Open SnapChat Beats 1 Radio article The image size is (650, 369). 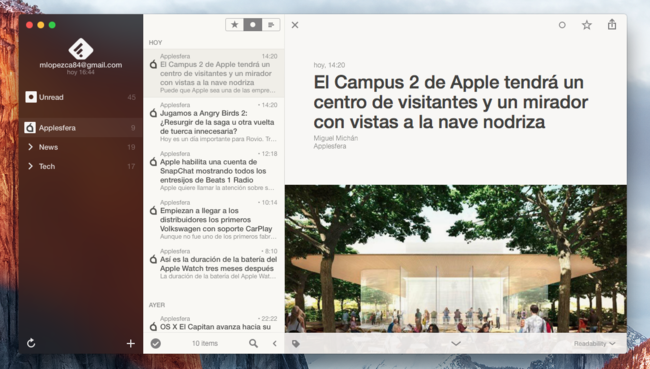(214, 171)
